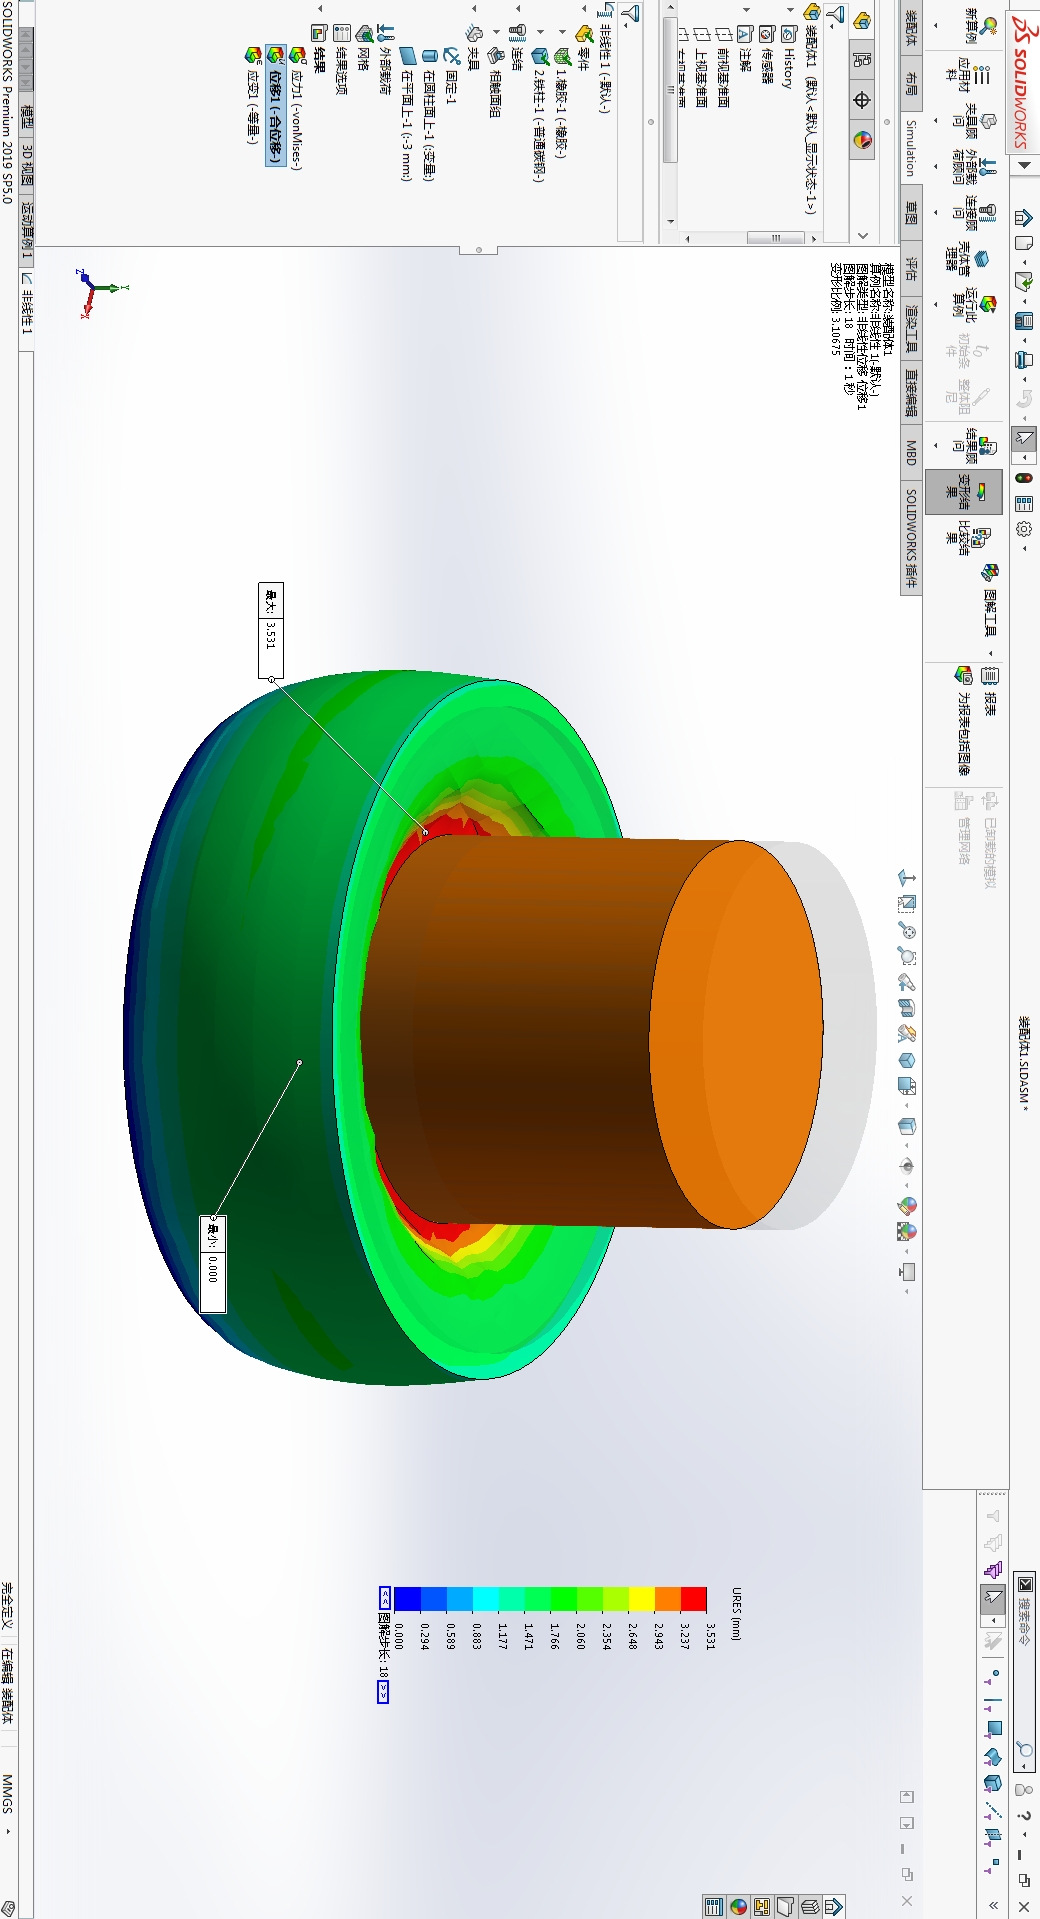This screenshot has height=1919, width=1040.
Task: Collapse the 零件 tree node
Action: [x=584, y=8]
